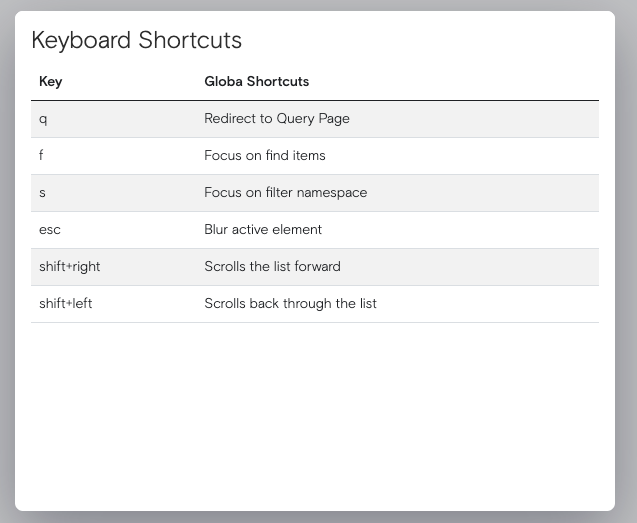Select the 'q' key cell
Screen dimensions: 637x523
43,119
